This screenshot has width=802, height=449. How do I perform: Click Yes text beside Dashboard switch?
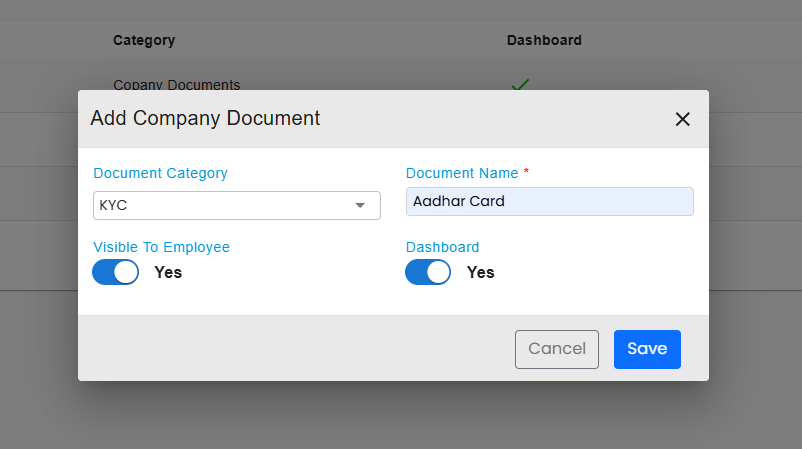[481, 272]
